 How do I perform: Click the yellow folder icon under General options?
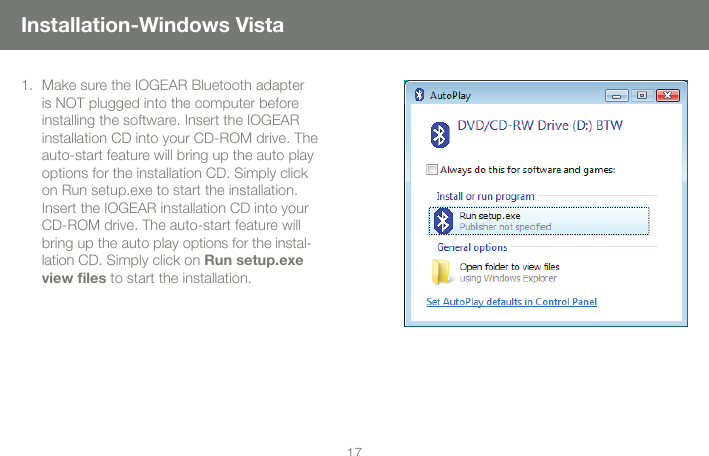[x=441, y=272]
